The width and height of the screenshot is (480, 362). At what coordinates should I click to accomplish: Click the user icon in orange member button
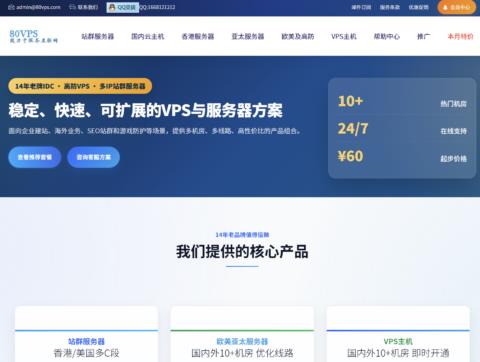(x=445, y=7)
